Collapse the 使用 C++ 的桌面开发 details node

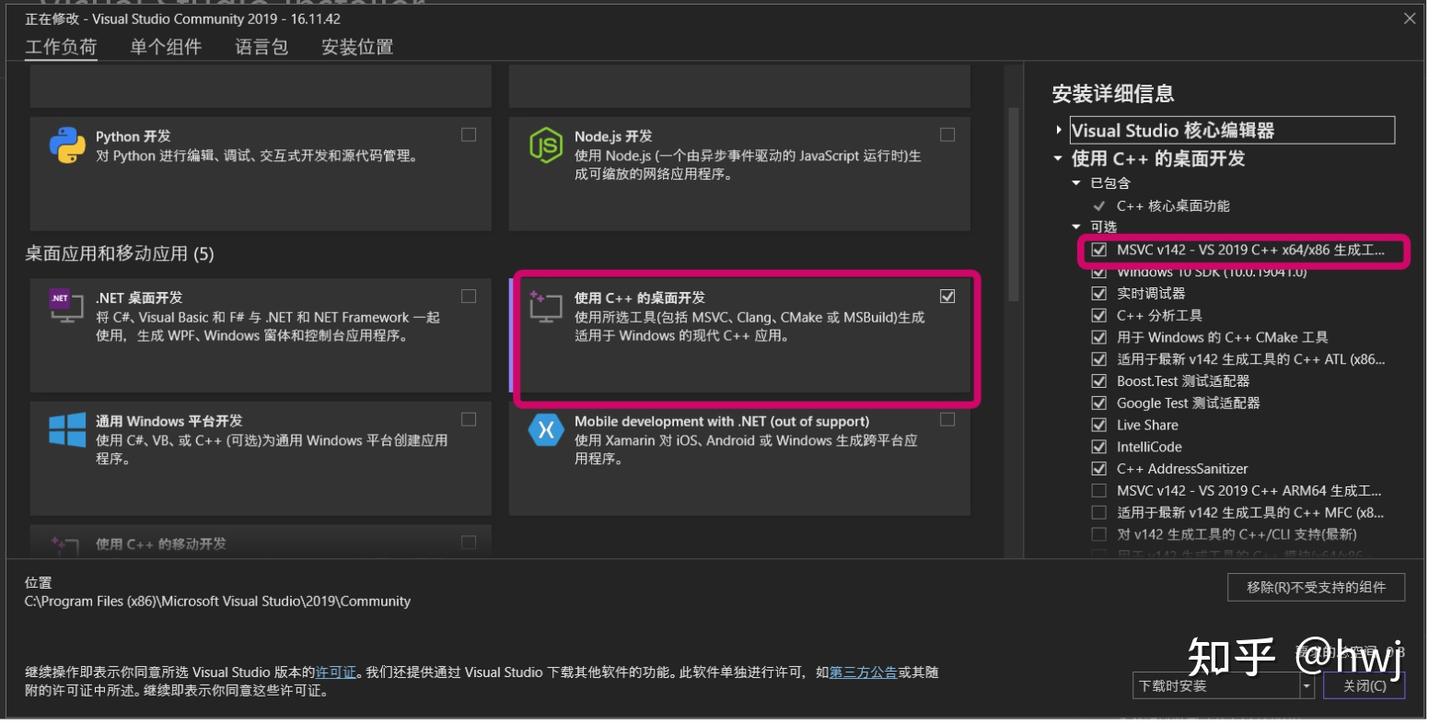coord(1059,158)
